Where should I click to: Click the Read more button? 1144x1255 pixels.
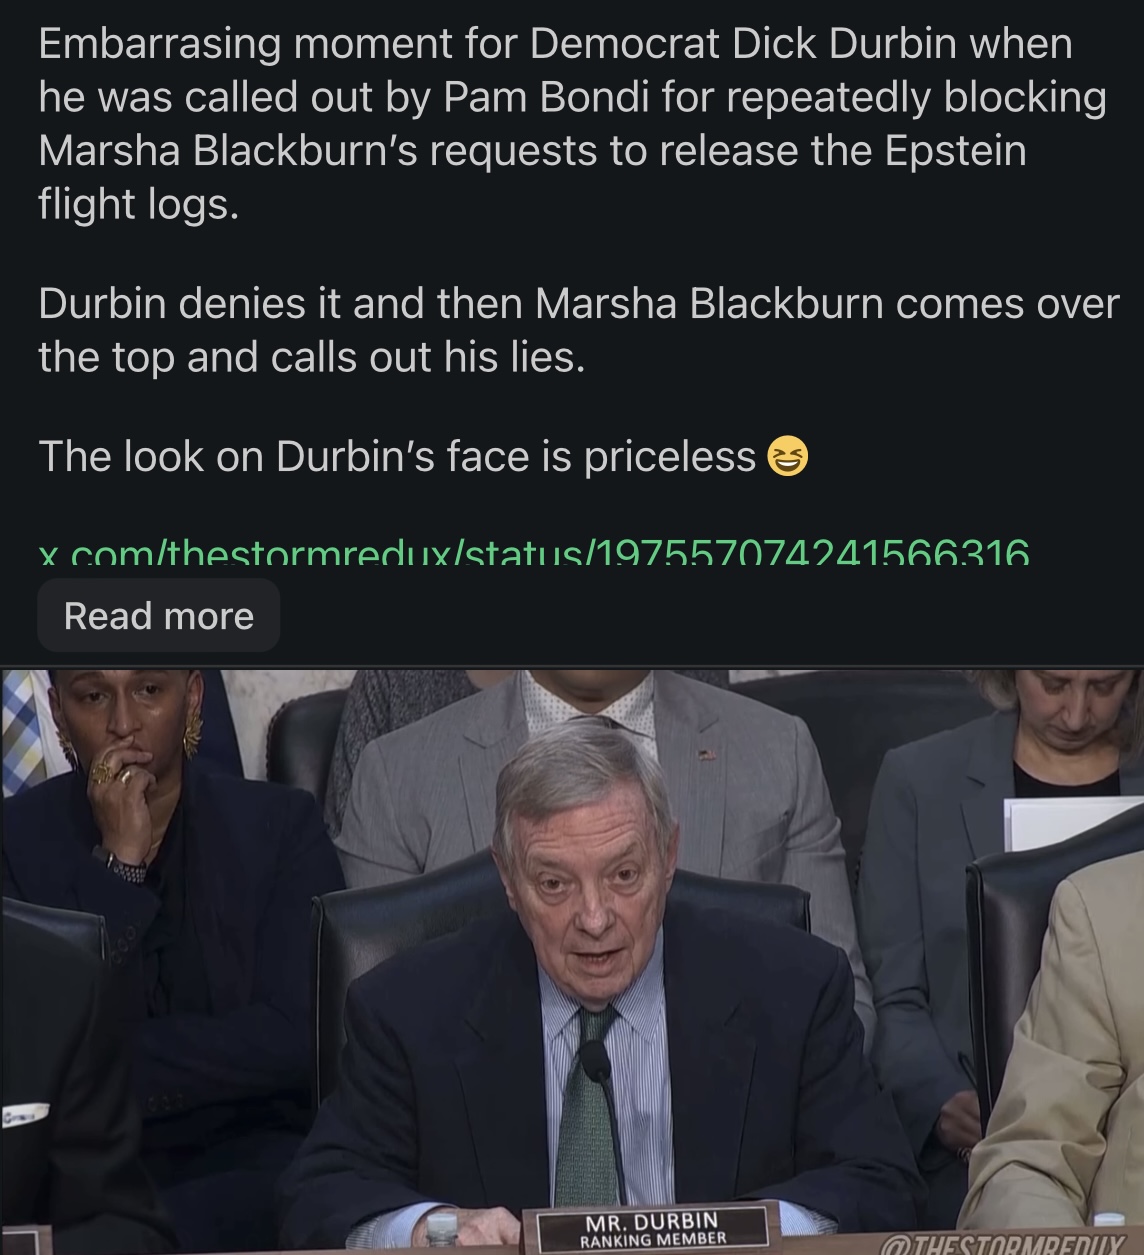click(x=158, y=616)
